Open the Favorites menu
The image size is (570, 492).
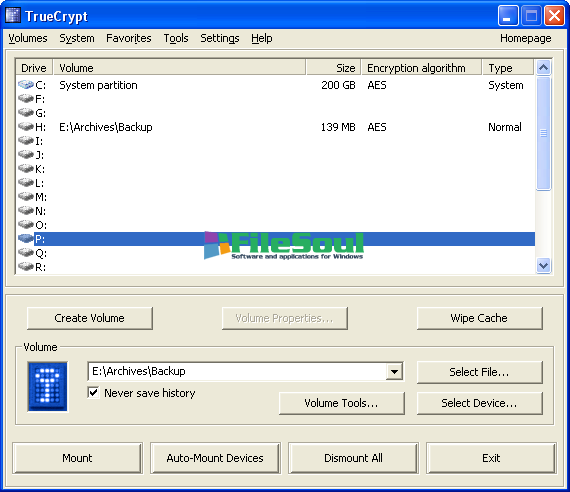(129, 38)
